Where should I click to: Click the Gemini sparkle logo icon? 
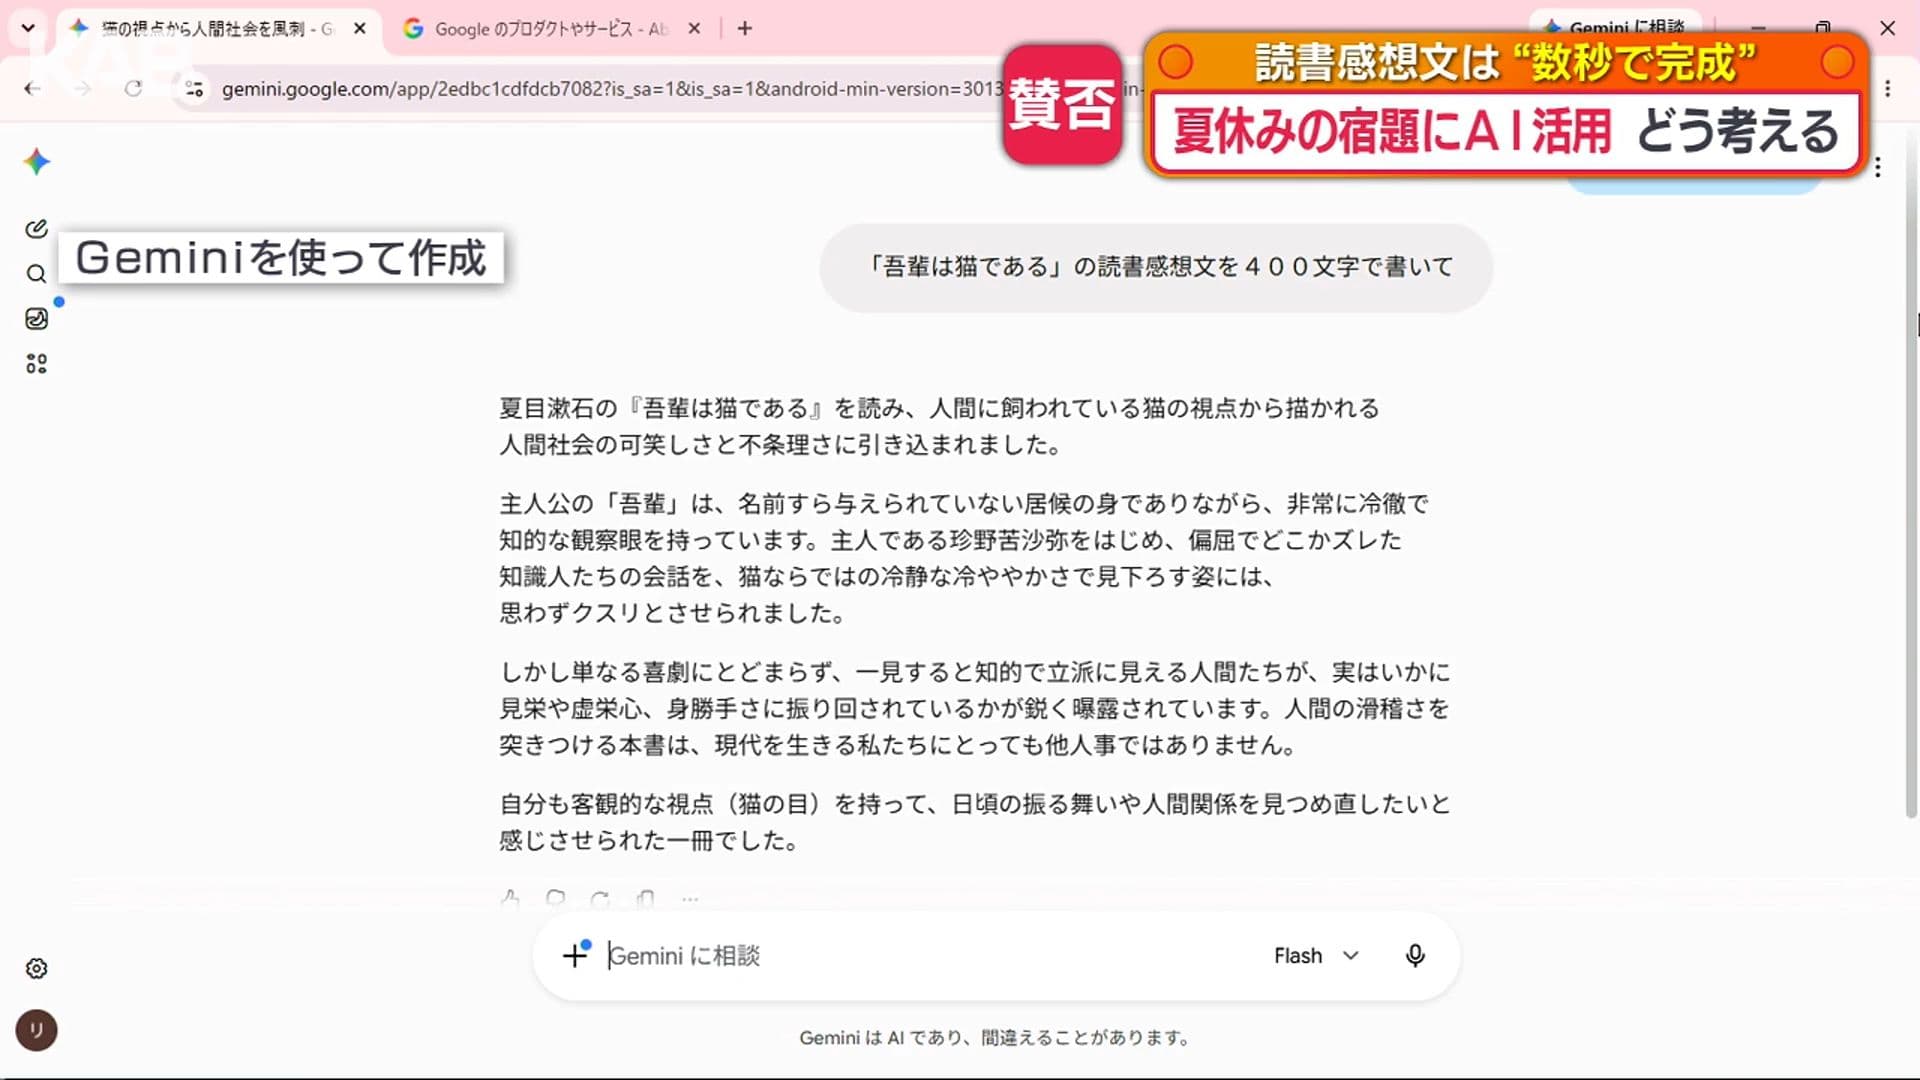36,162
